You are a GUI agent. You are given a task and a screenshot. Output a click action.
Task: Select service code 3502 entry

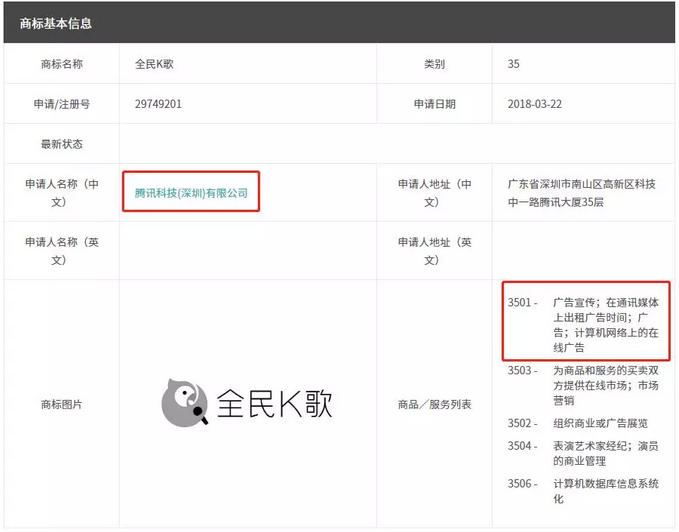point(523,423)
